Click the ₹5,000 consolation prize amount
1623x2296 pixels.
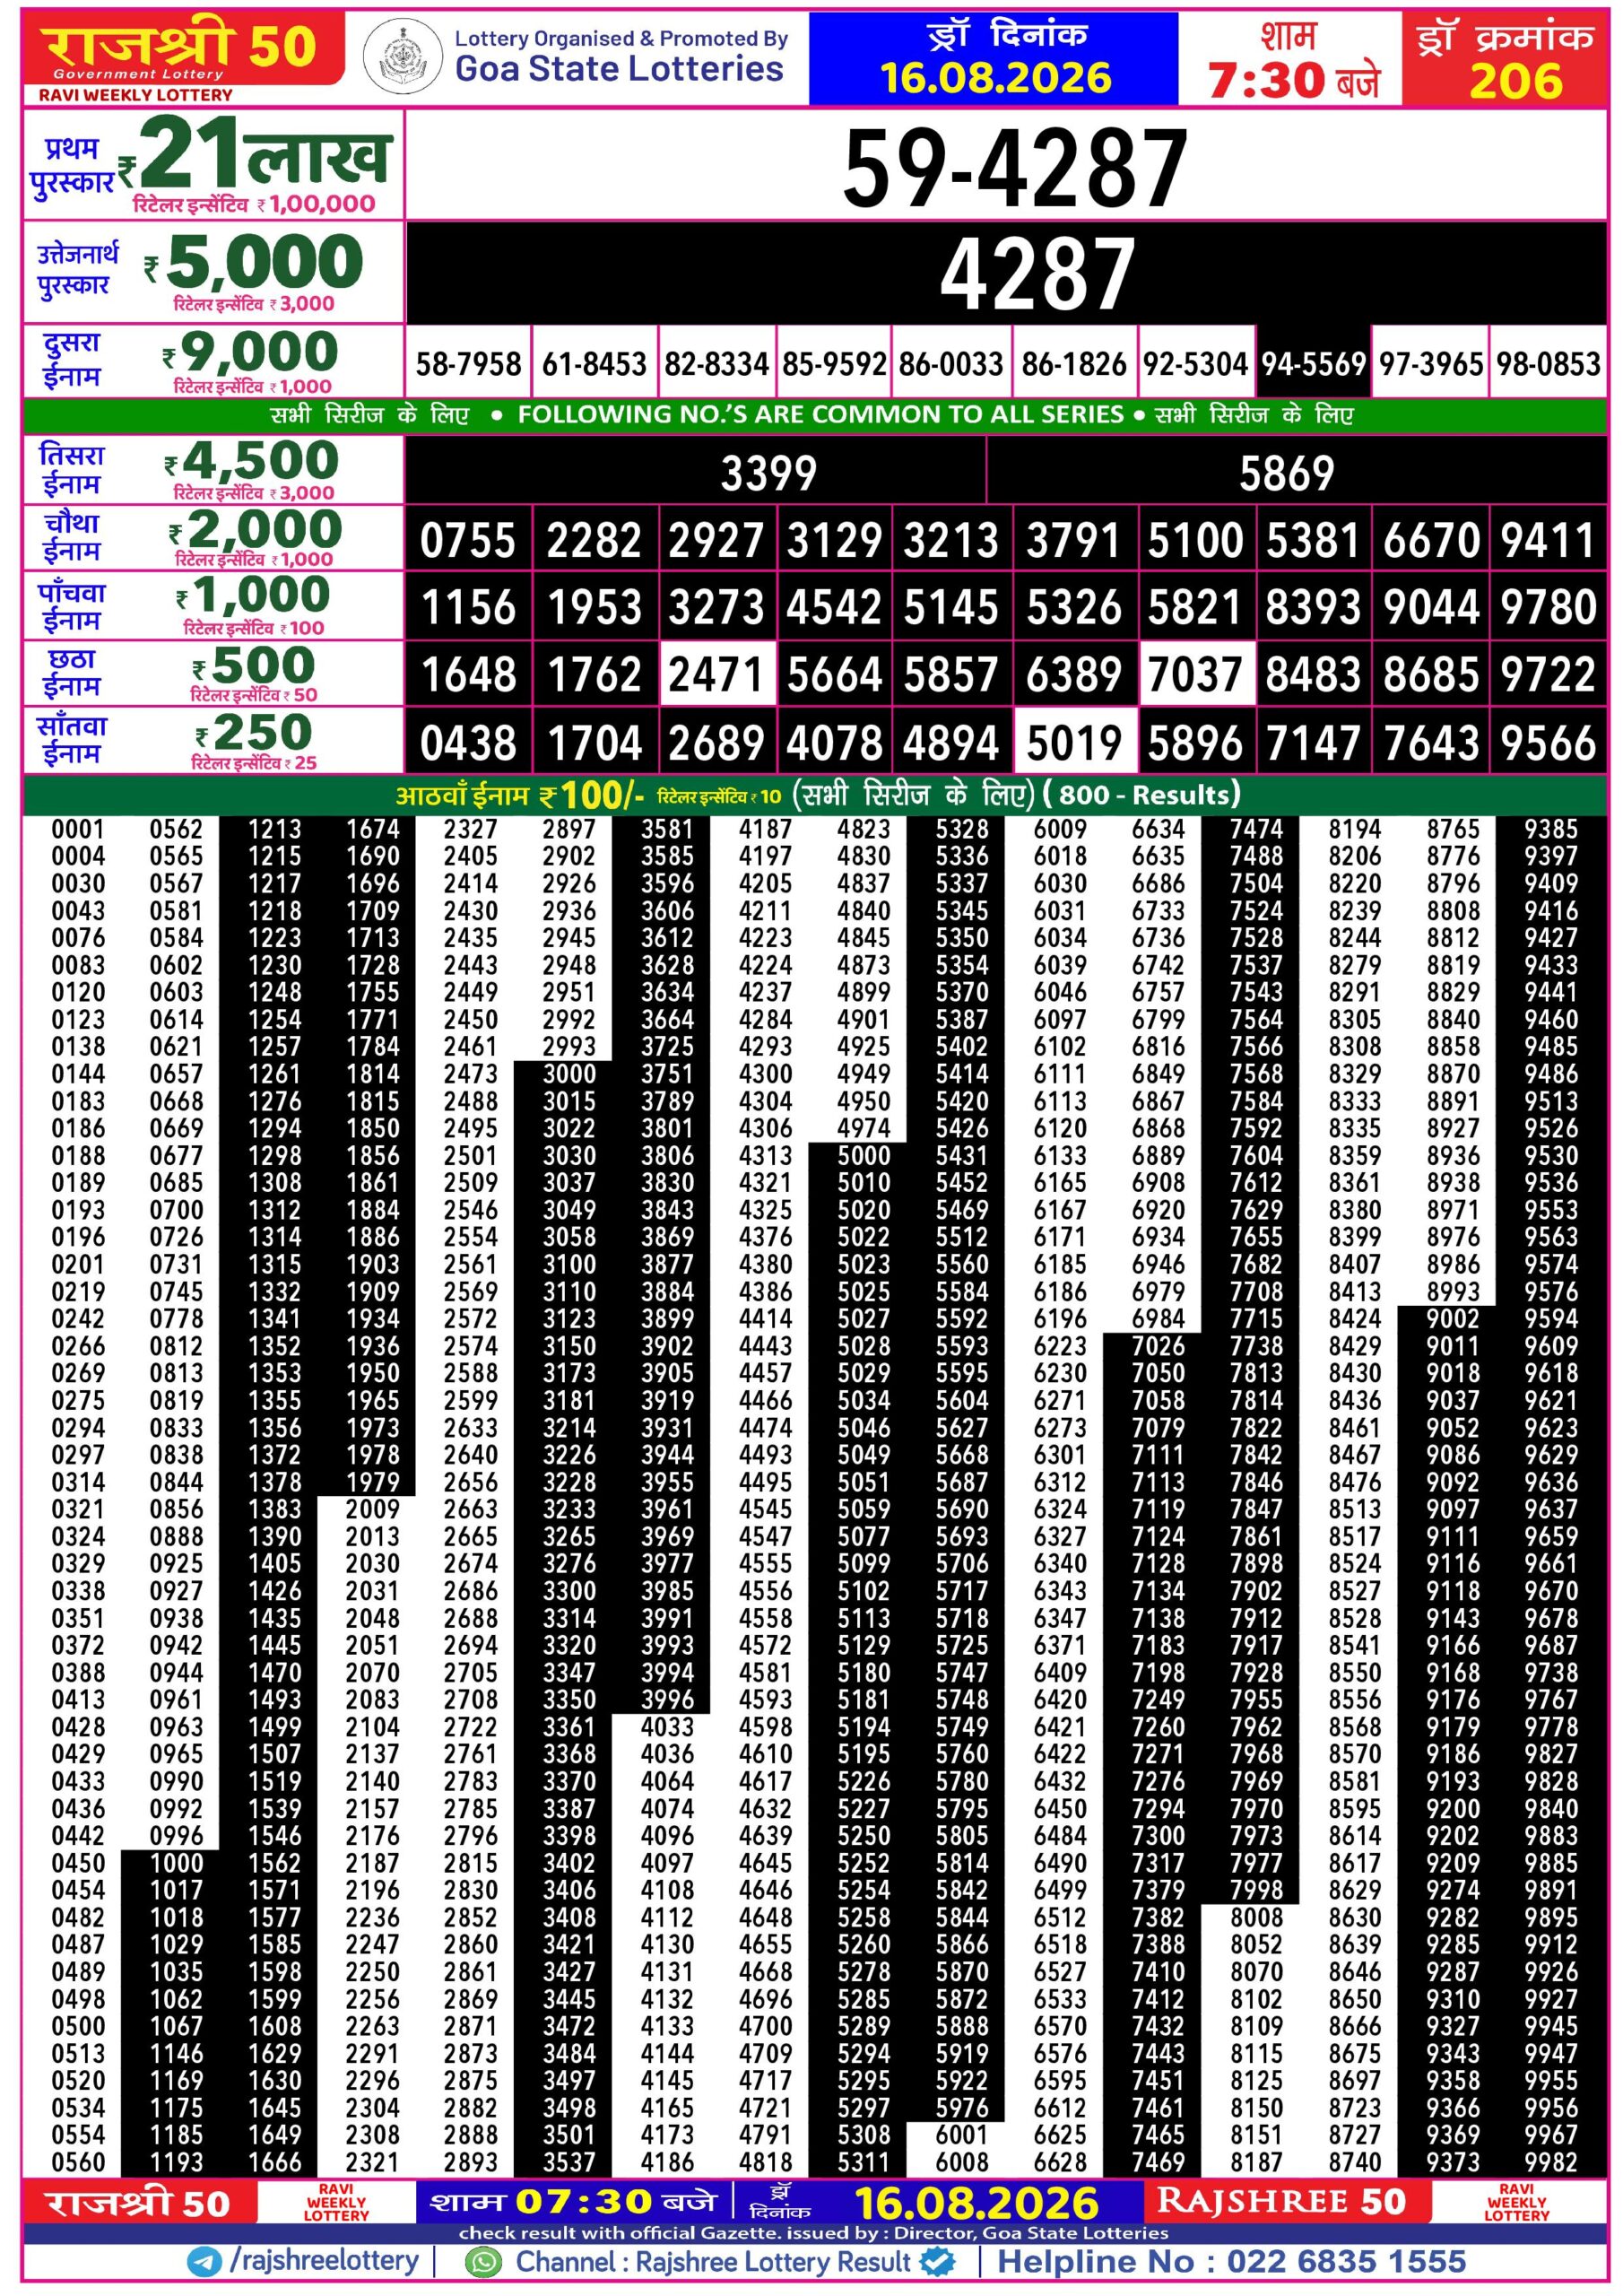point(254,262)
